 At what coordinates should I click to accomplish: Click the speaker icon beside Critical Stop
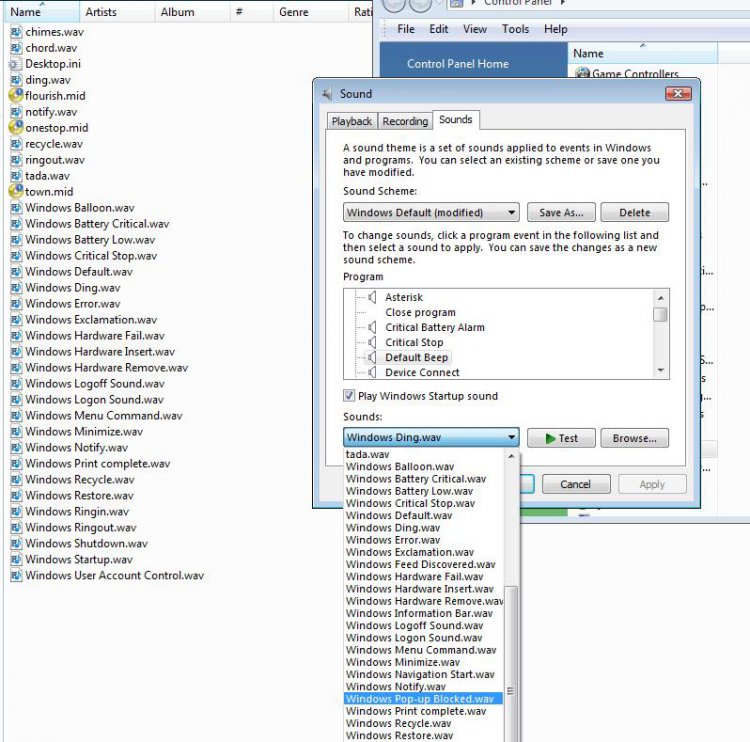(x=372, y=343)
